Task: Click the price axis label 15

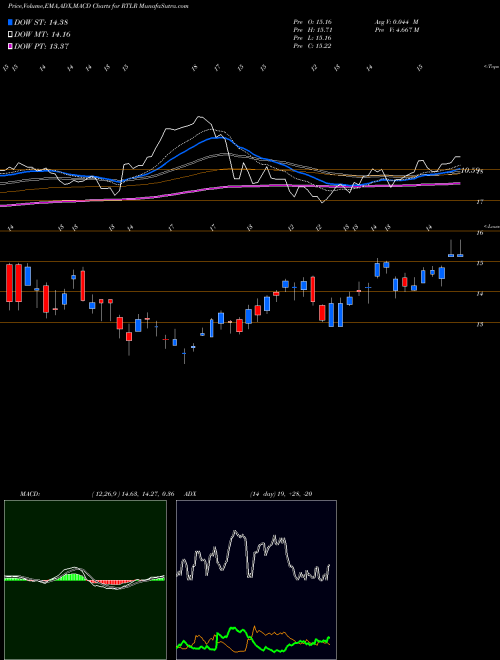Action: coord(479,263)
